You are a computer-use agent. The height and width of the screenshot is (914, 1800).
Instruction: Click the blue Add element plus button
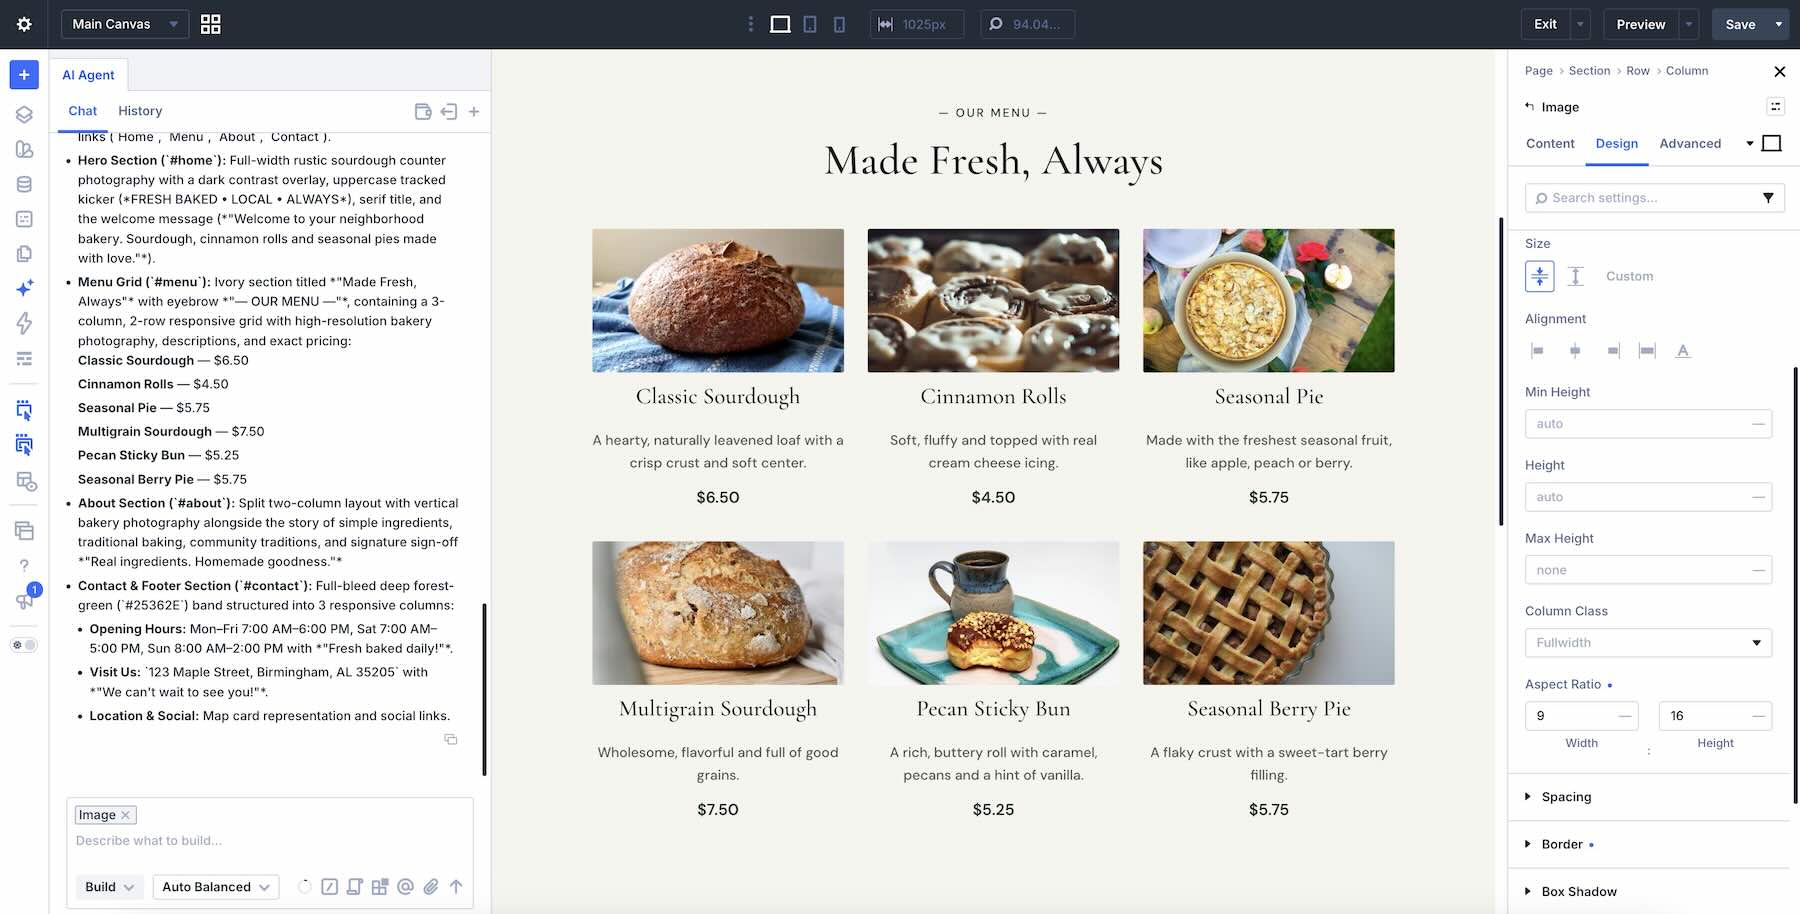tap(24, 75)
